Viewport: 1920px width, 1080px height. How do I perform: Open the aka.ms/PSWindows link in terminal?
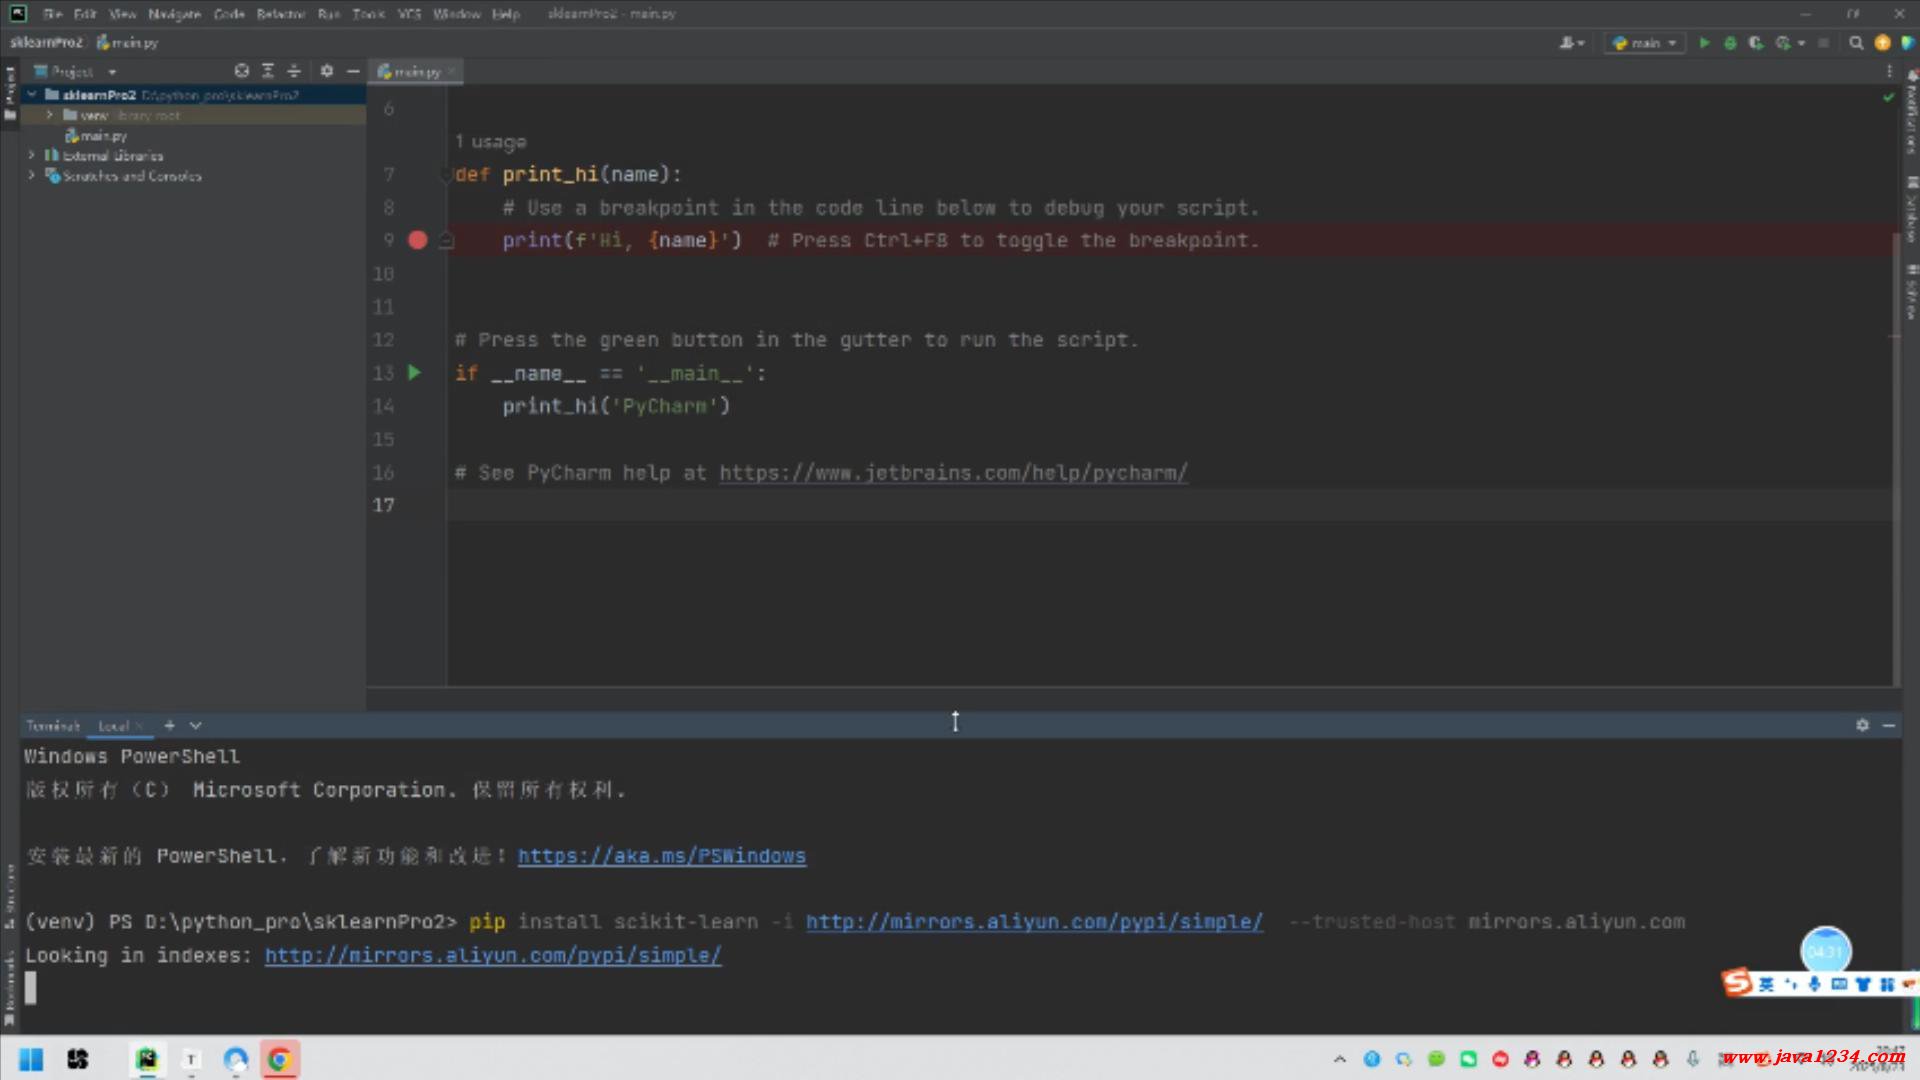click(661, 856)
